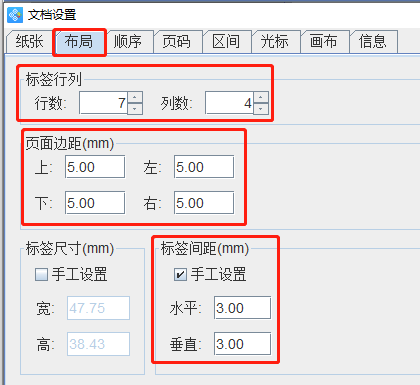Select the 信息 tab

point(373,42)
